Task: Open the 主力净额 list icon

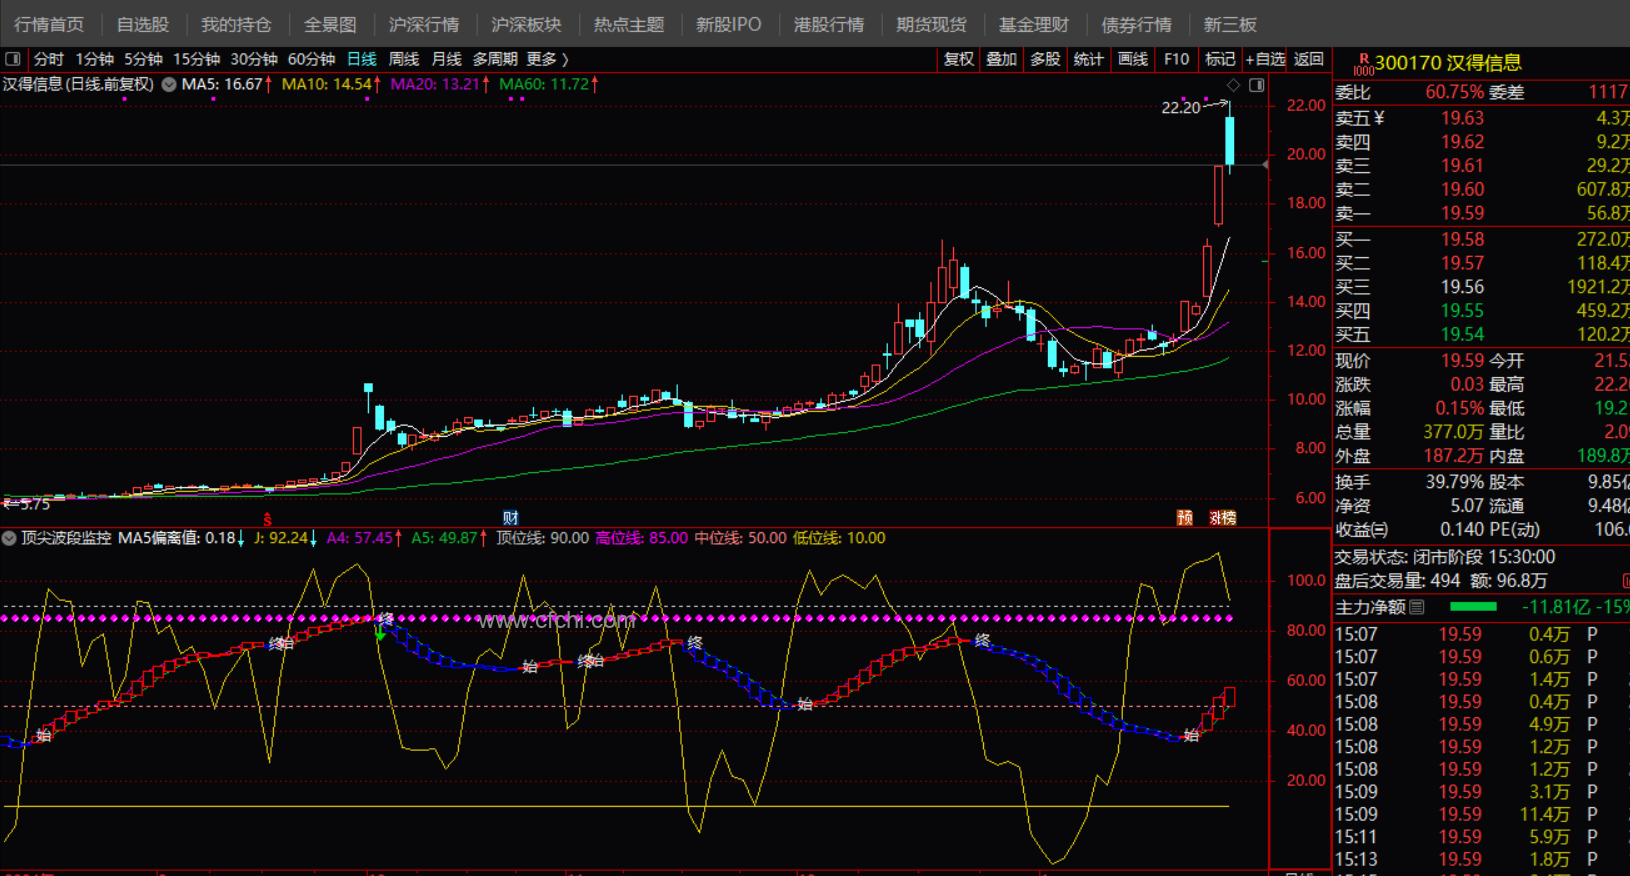Action: [1417, 607]
